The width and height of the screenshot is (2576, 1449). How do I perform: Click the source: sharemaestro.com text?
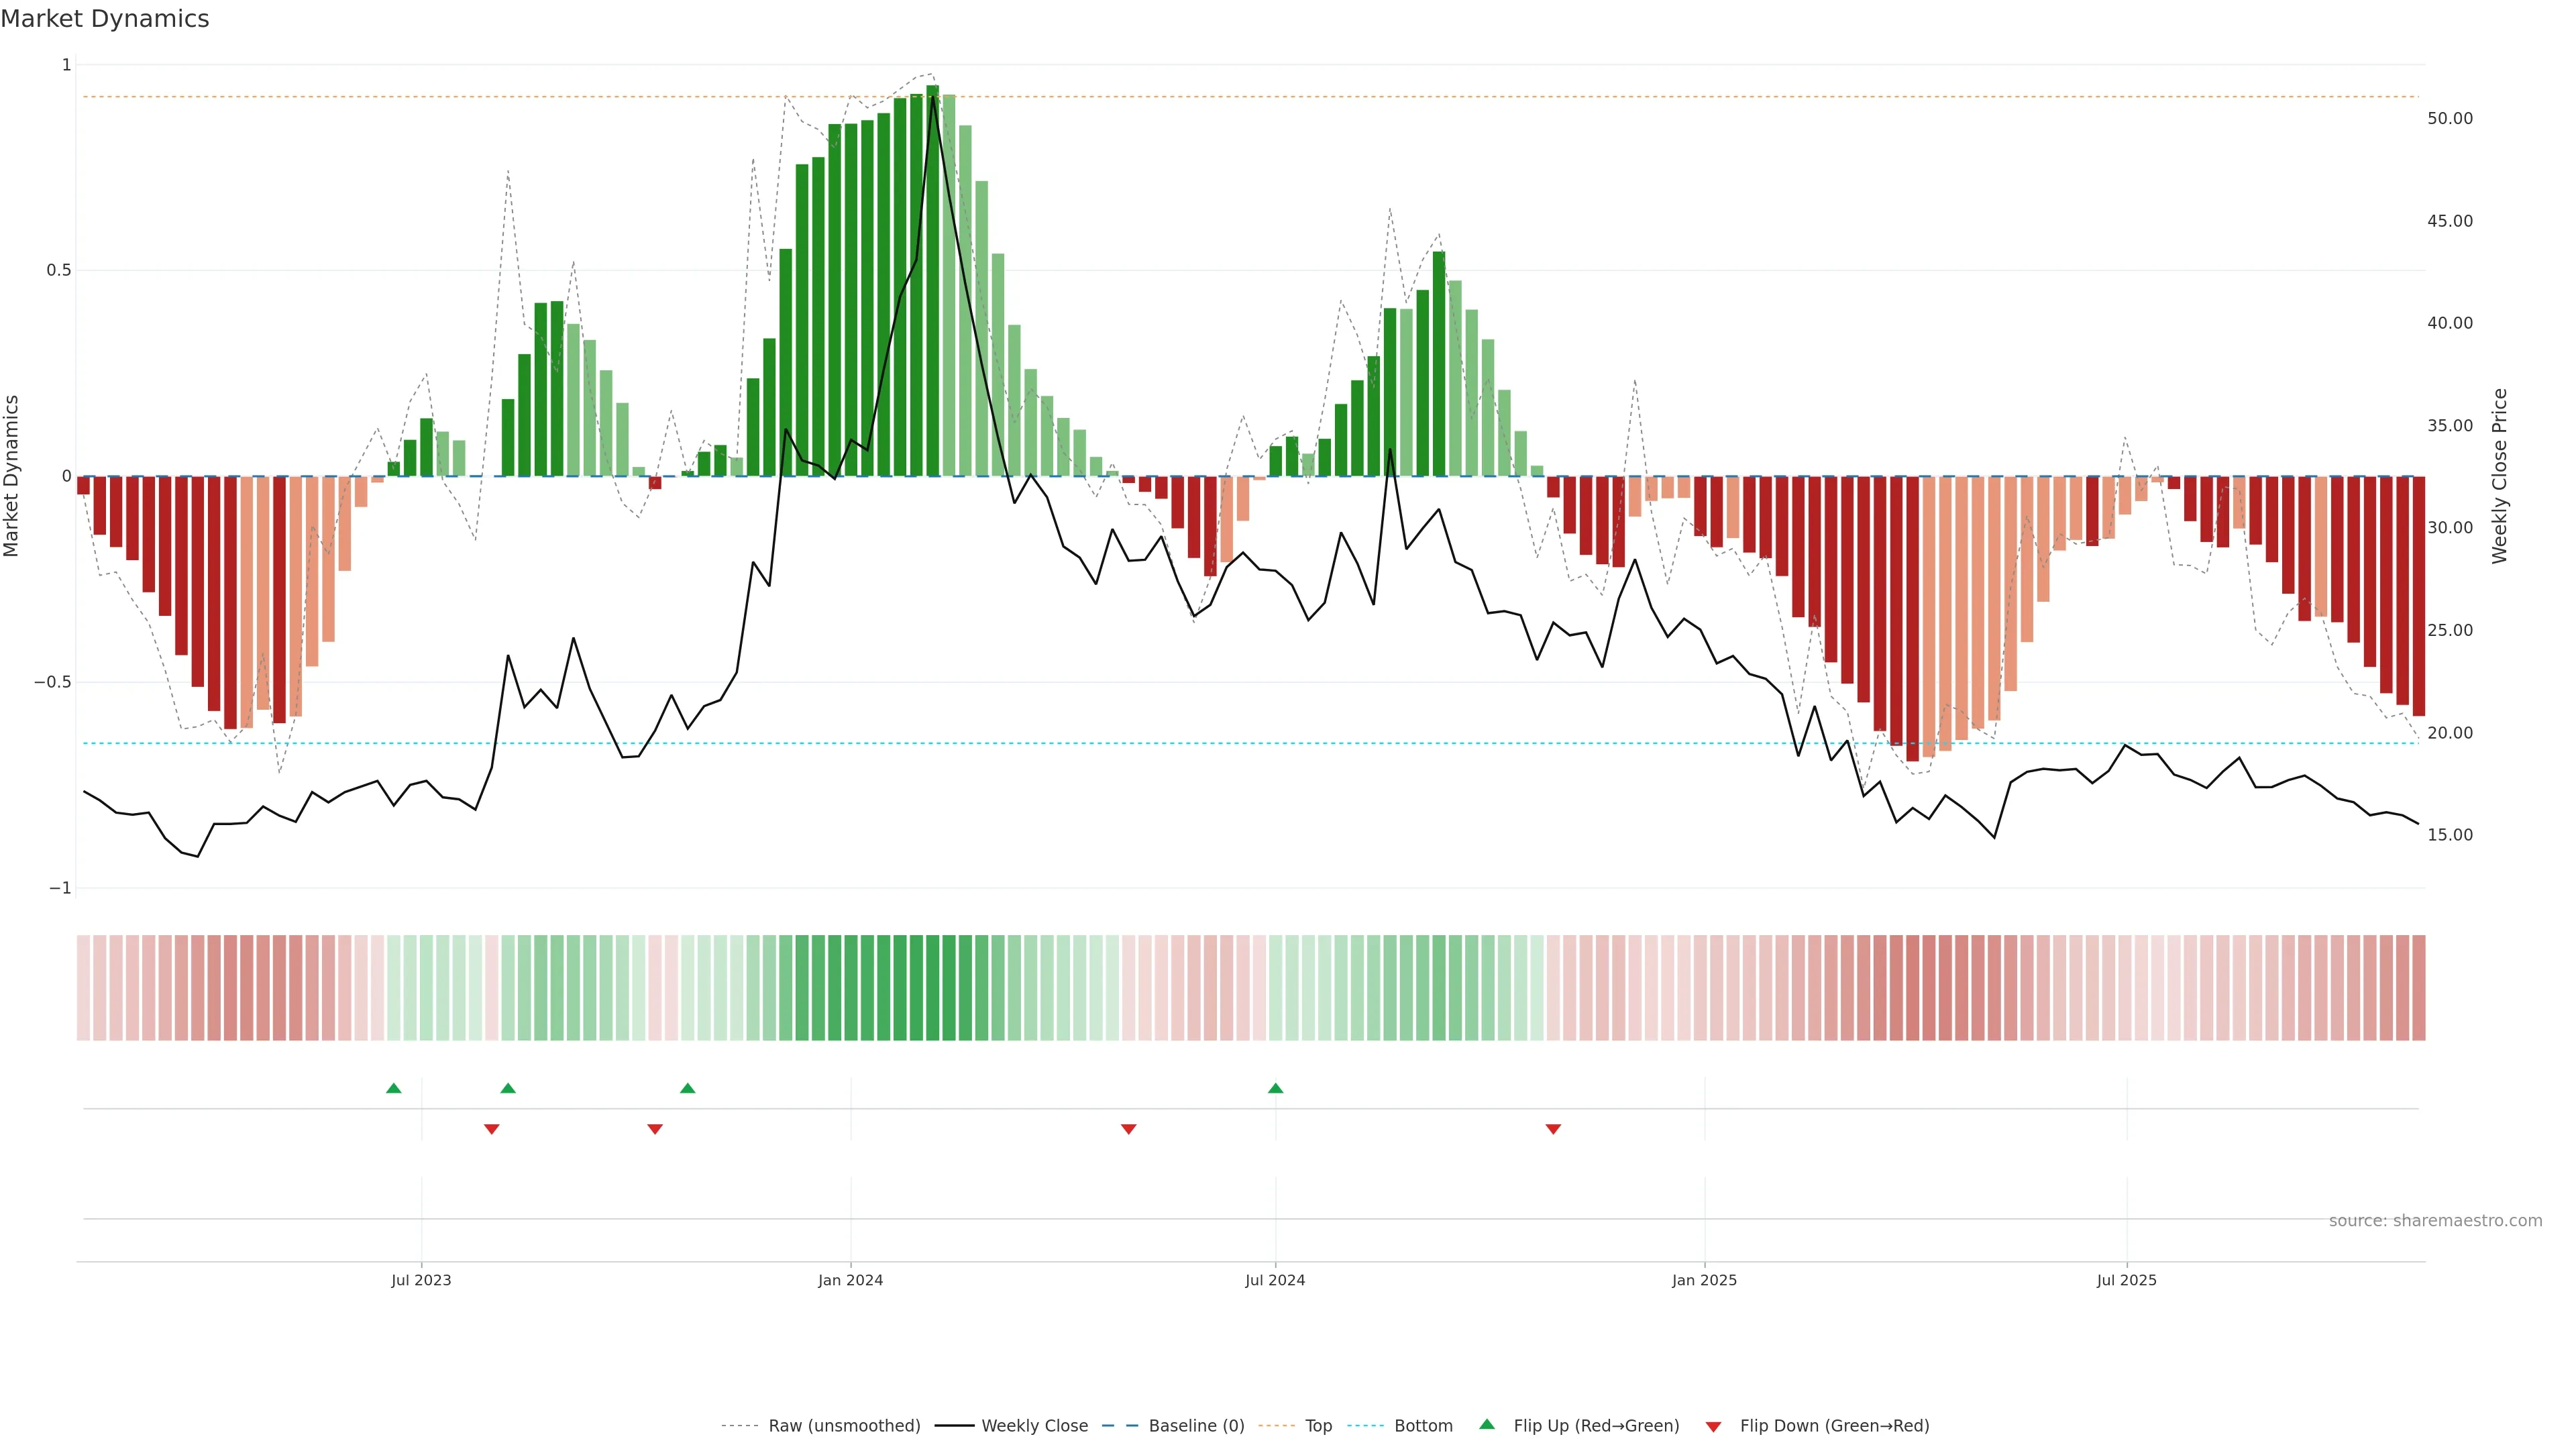click(2435, 1220)
